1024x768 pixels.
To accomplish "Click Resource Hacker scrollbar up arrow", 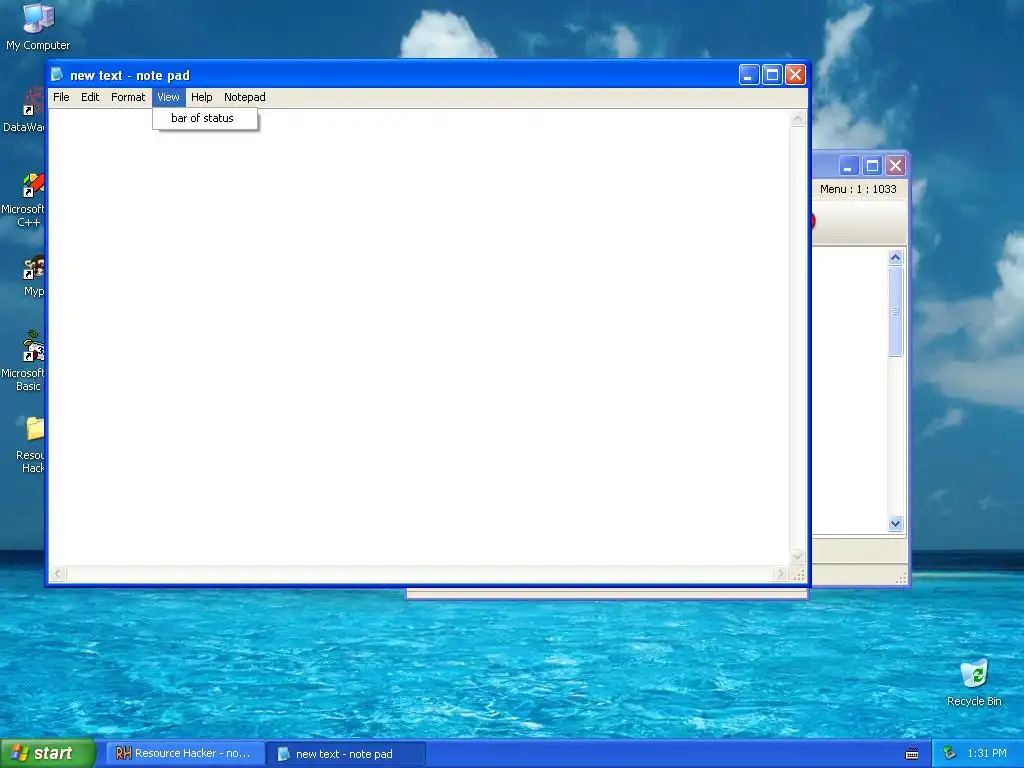I will (895, 257).
